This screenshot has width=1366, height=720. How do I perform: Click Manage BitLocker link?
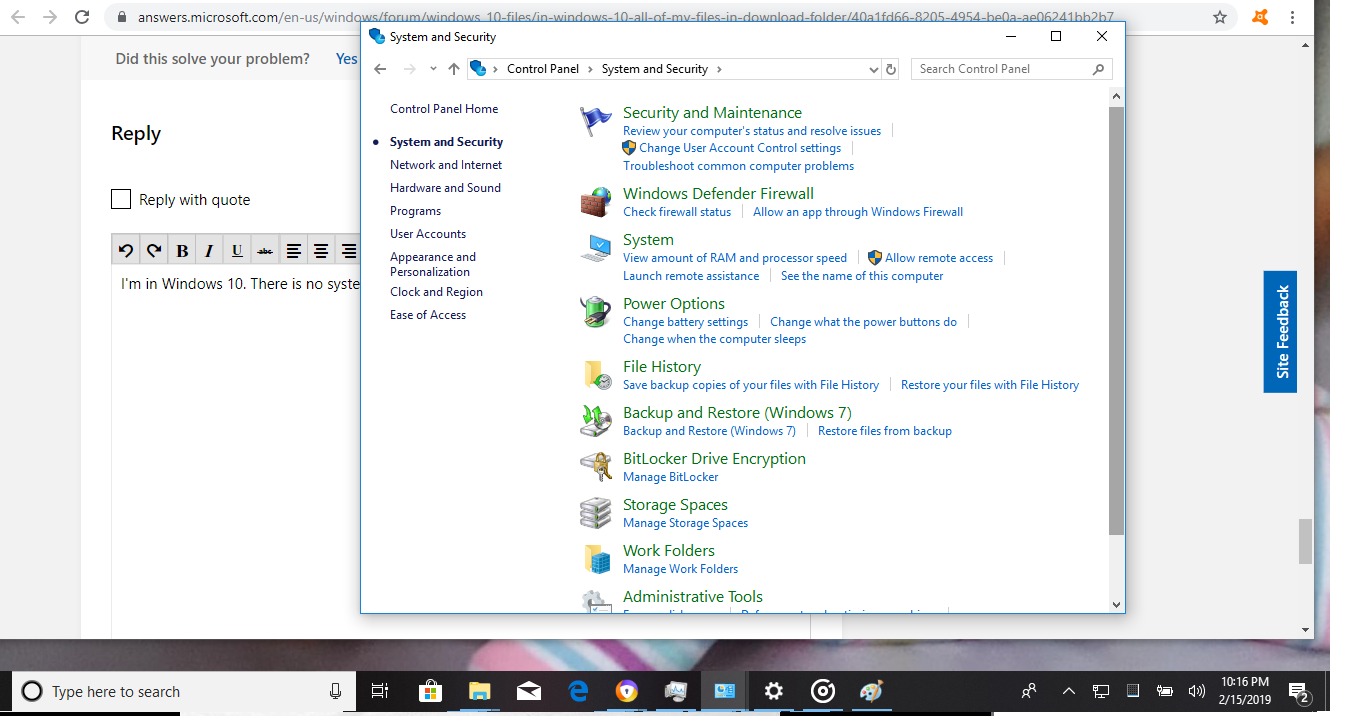670,477
